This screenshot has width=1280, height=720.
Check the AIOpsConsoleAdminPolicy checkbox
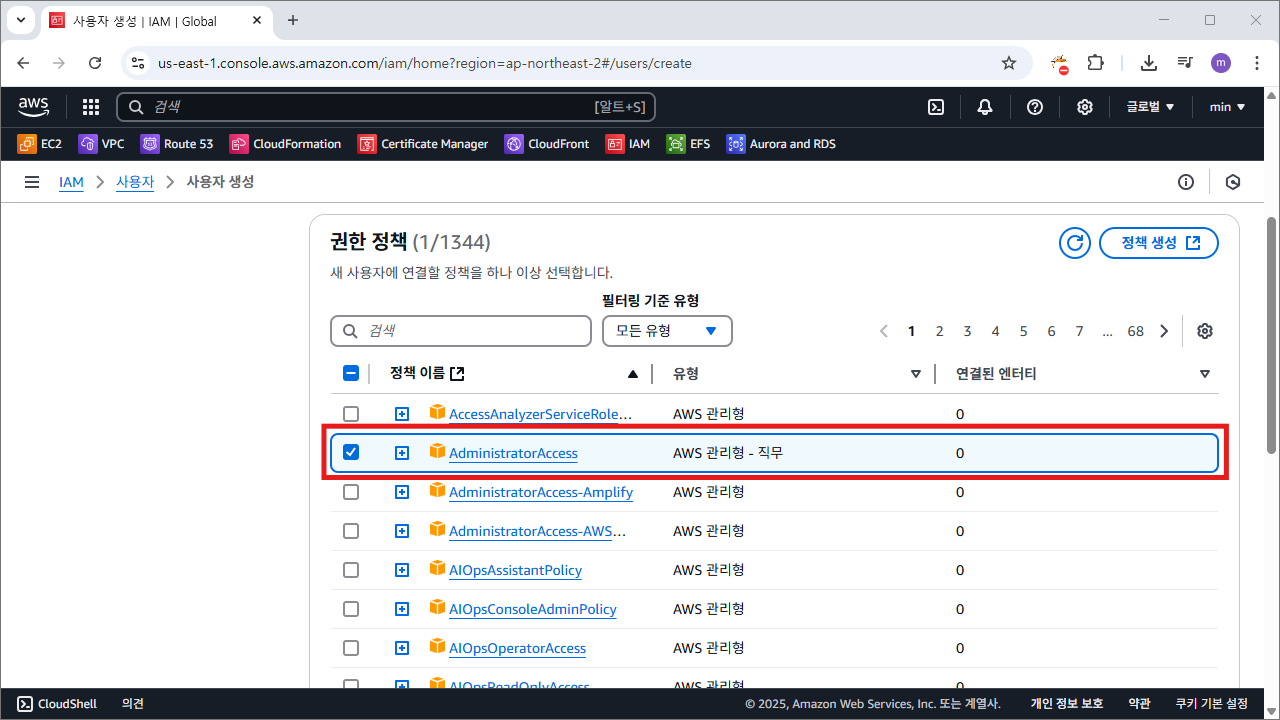351,609
